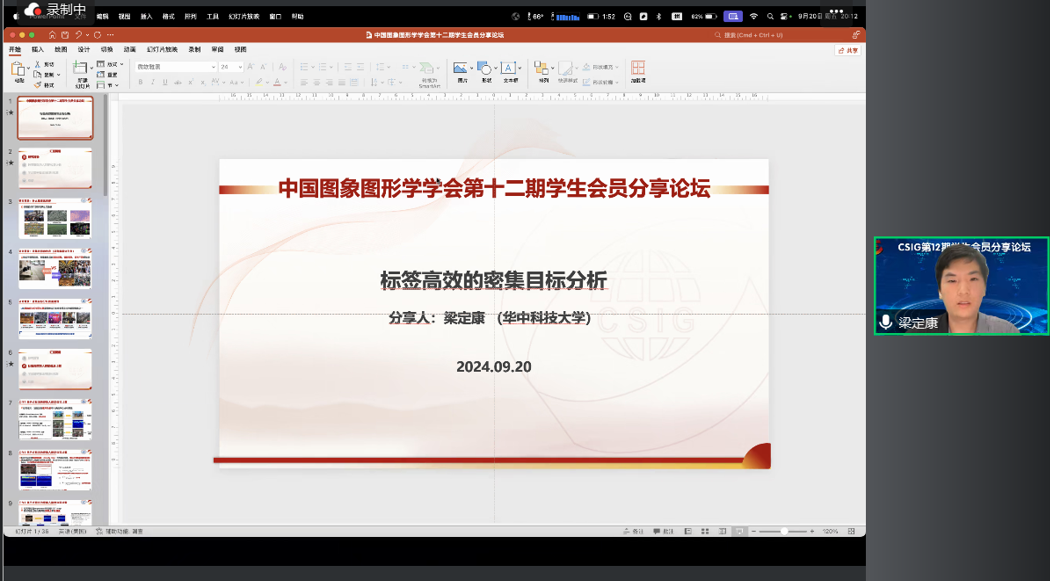Click the Clear Formatting icon
The height and width of the screenshot is (581, 1050).
pos(282,67)
